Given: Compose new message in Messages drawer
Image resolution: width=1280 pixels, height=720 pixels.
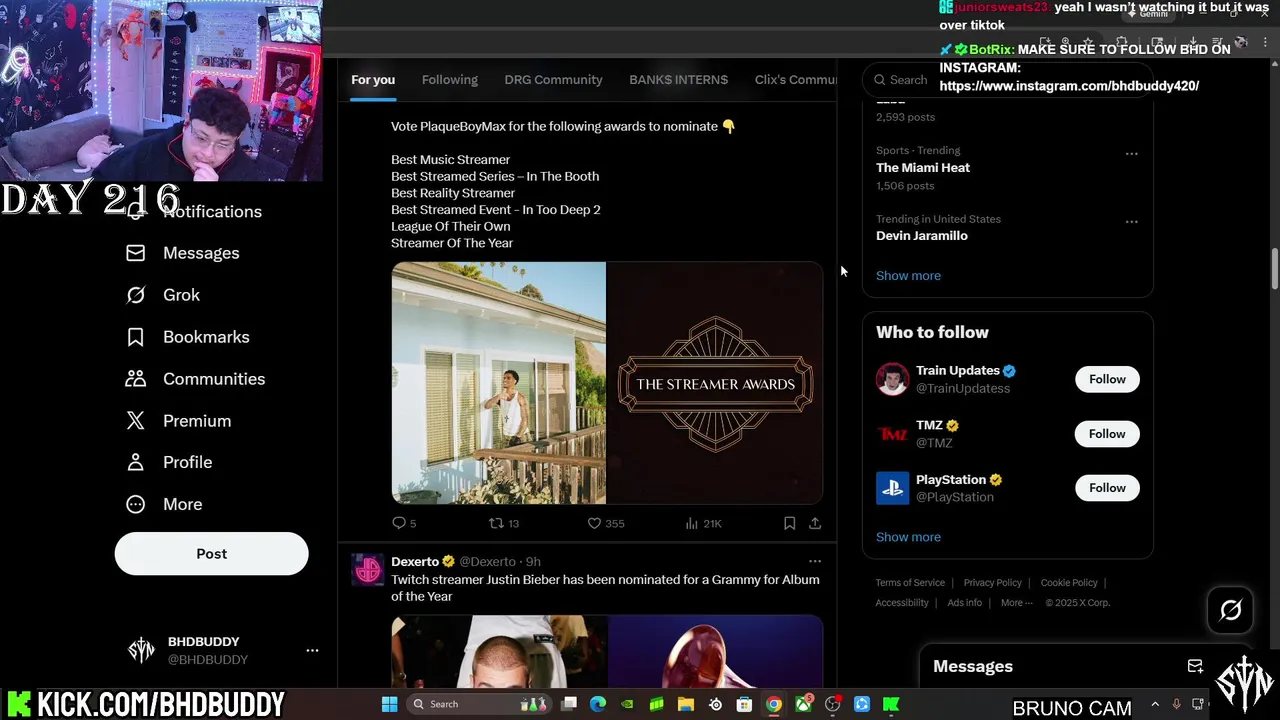Looking at the screenshot, I should coord(1195,666).
